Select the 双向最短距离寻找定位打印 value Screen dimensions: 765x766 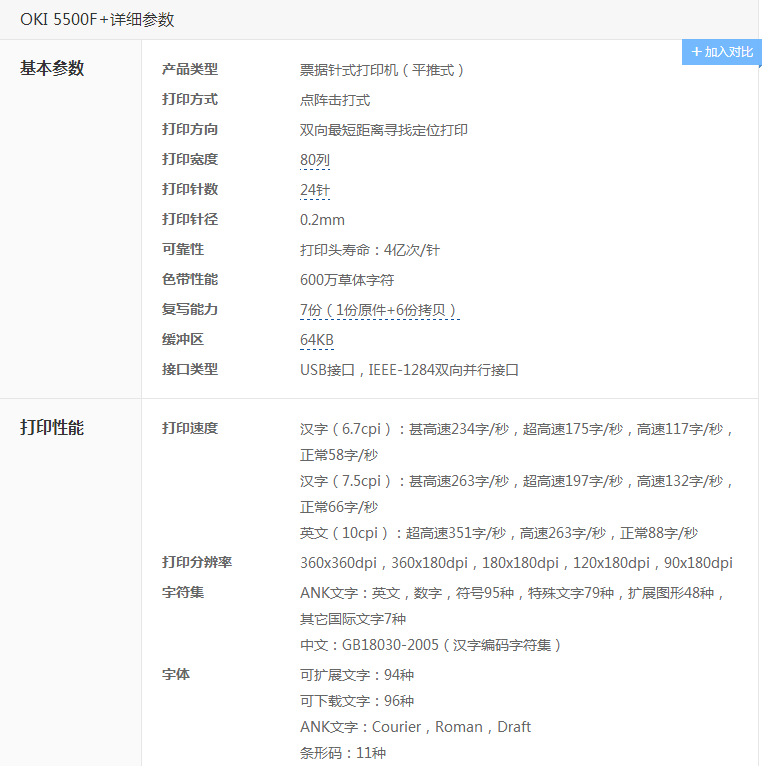(x=383, y=130)
